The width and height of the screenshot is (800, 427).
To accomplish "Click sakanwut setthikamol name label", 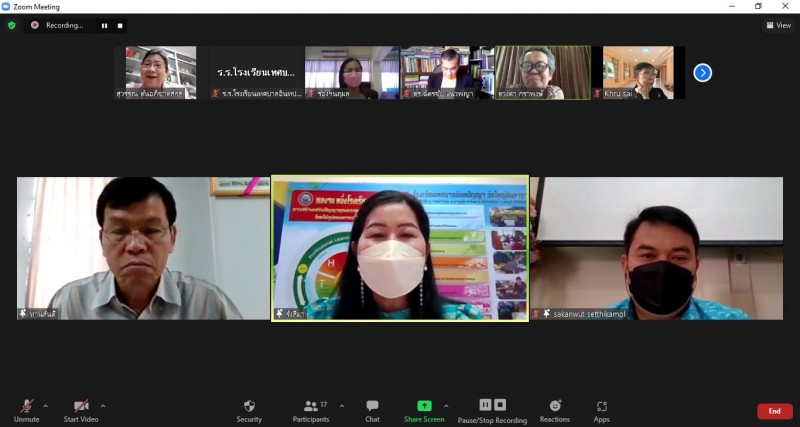I will tap(589, 314).
